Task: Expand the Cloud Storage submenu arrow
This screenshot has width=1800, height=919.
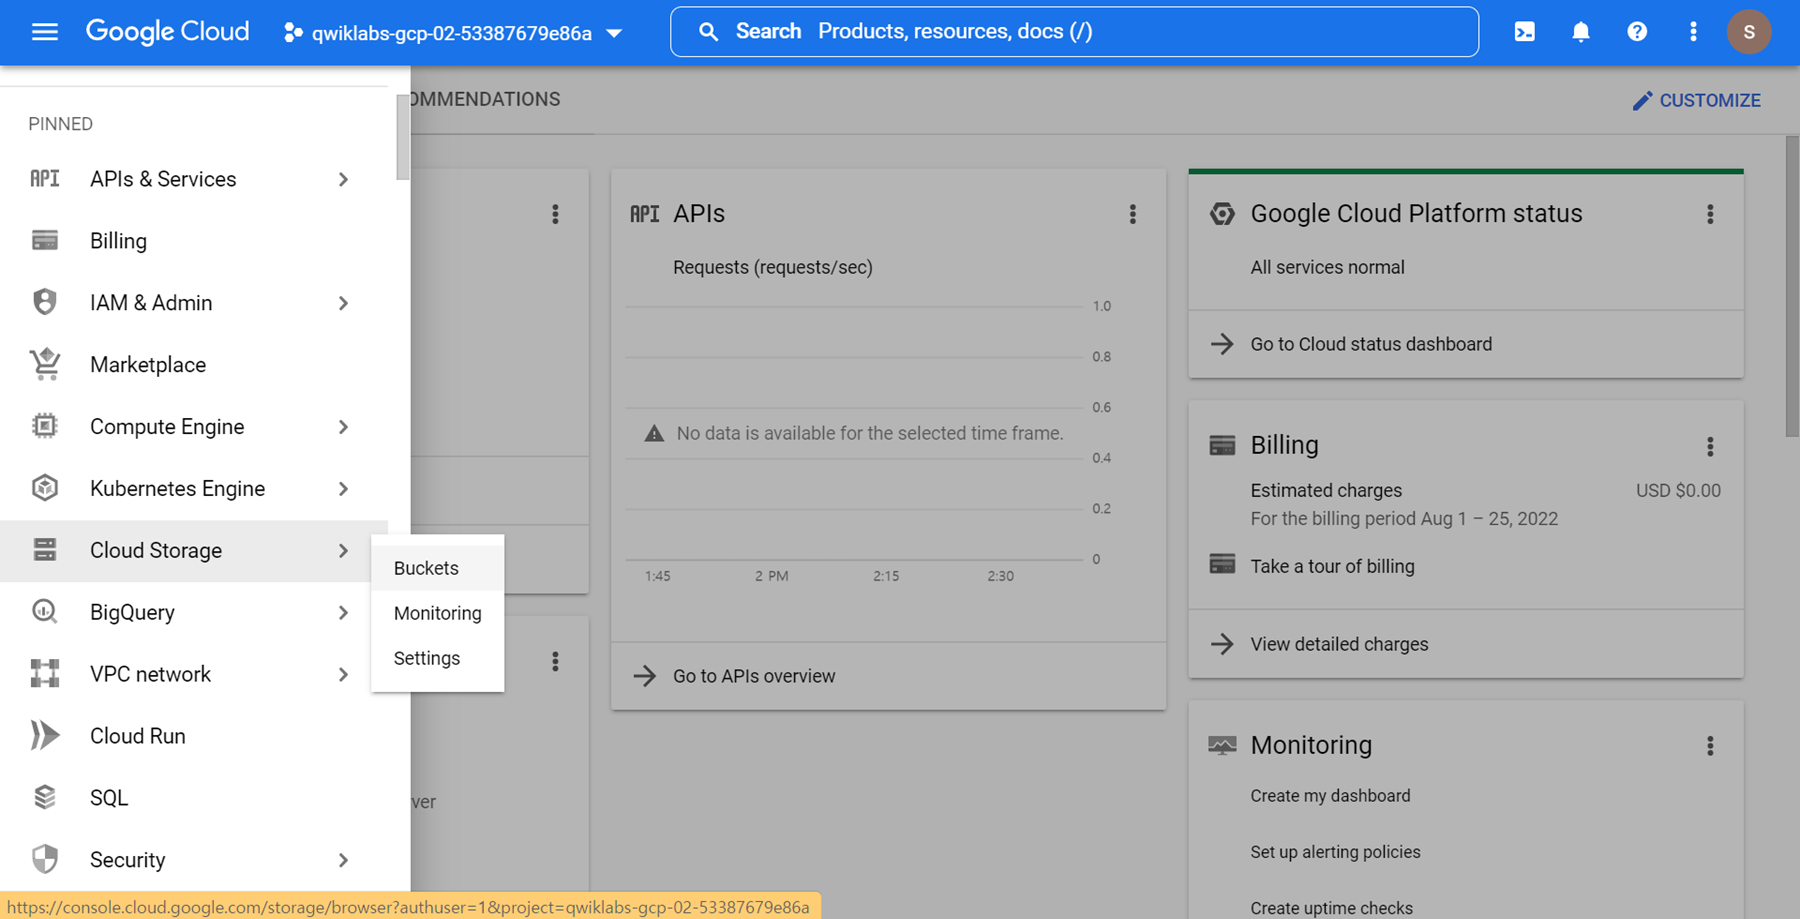Action: [343, 551]
